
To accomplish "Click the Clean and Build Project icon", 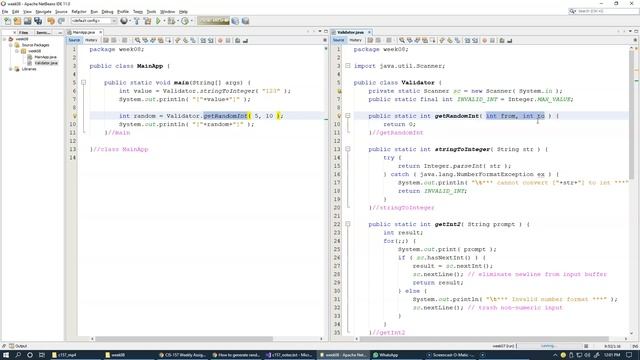I will (147, 21).
